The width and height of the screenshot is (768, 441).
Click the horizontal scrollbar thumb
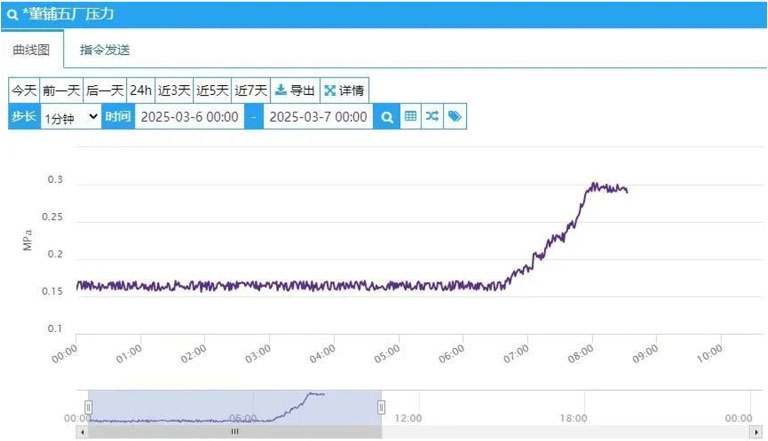coord(235,432)
